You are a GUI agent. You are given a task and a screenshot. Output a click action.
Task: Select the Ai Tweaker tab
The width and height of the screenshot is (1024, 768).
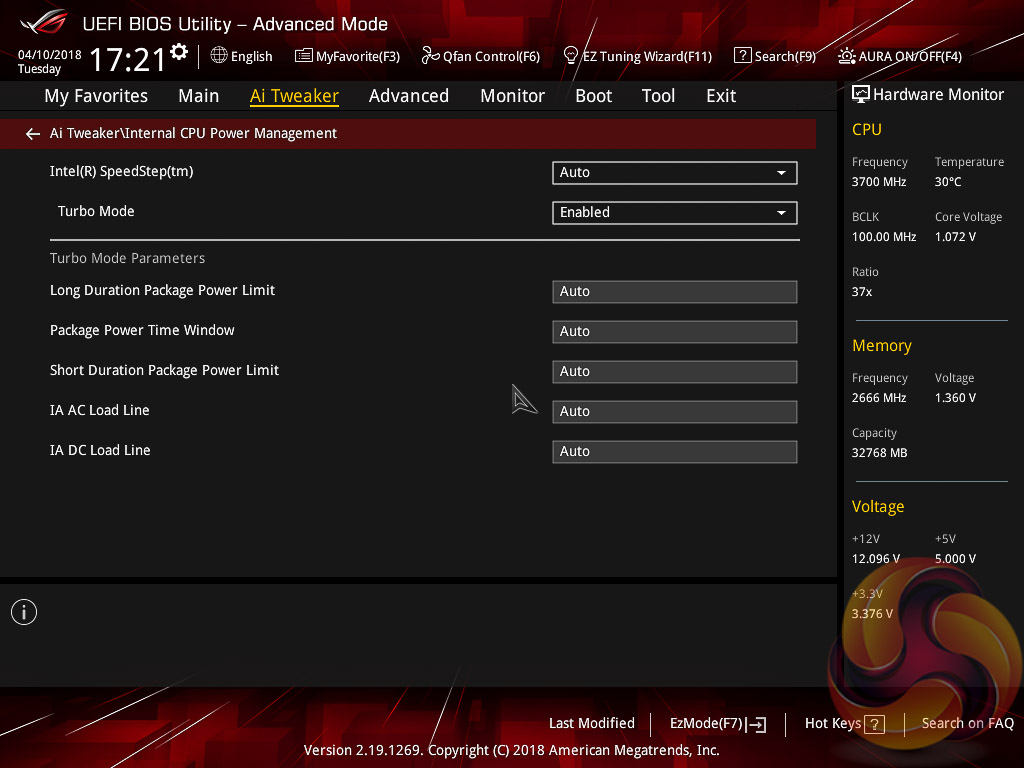click(294, 96)
